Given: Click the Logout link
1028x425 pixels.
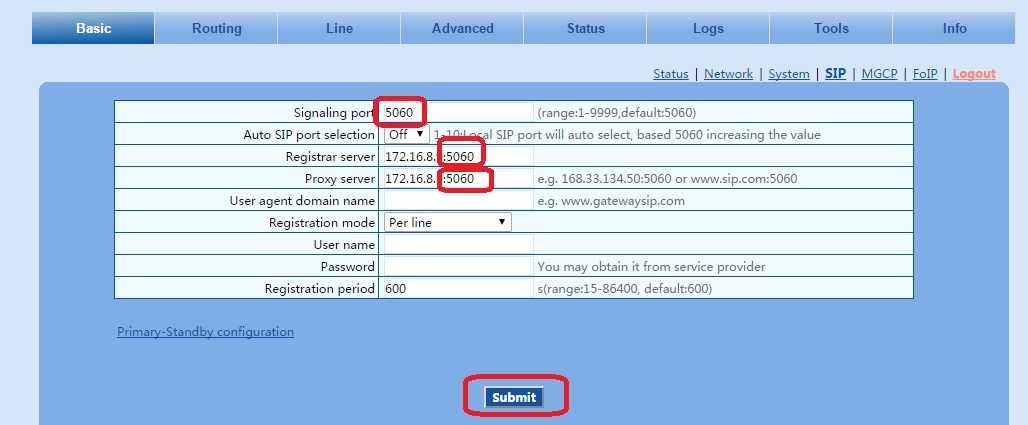Looking at the screenshot, I should coord(974,74).
